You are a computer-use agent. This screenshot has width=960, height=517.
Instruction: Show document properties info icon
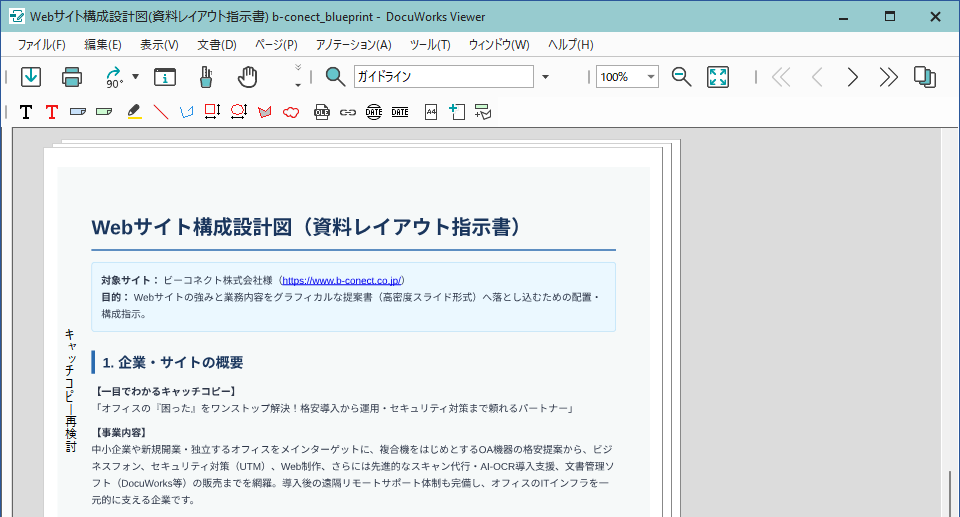pos(165,77)
